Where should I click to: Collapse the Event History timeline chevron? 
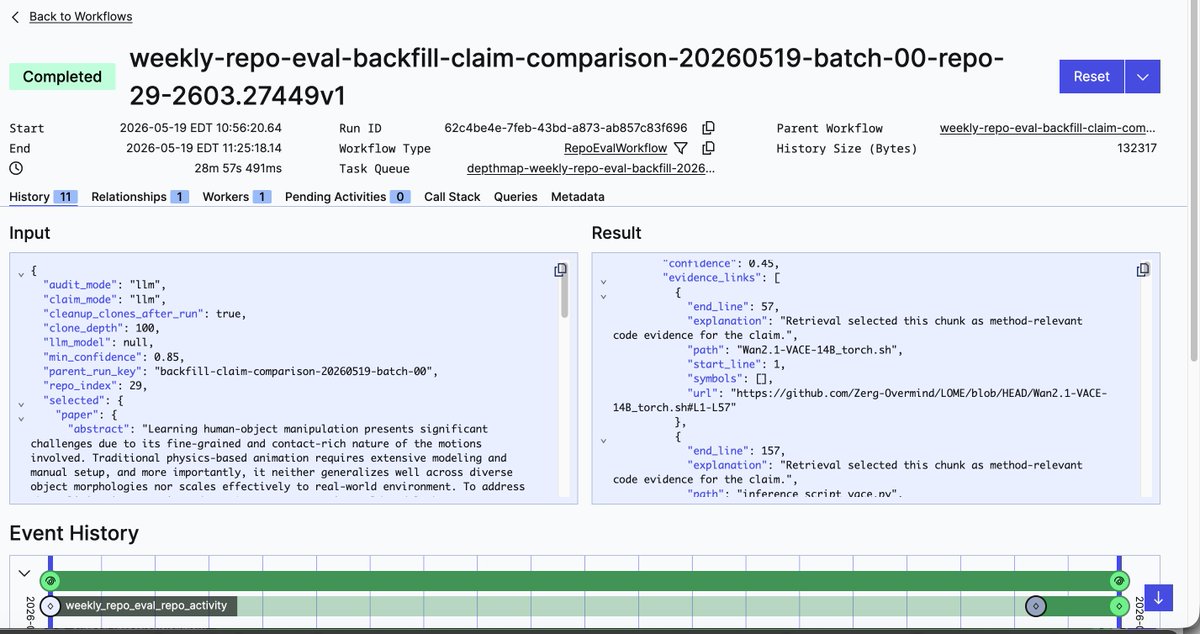point(25,573)
